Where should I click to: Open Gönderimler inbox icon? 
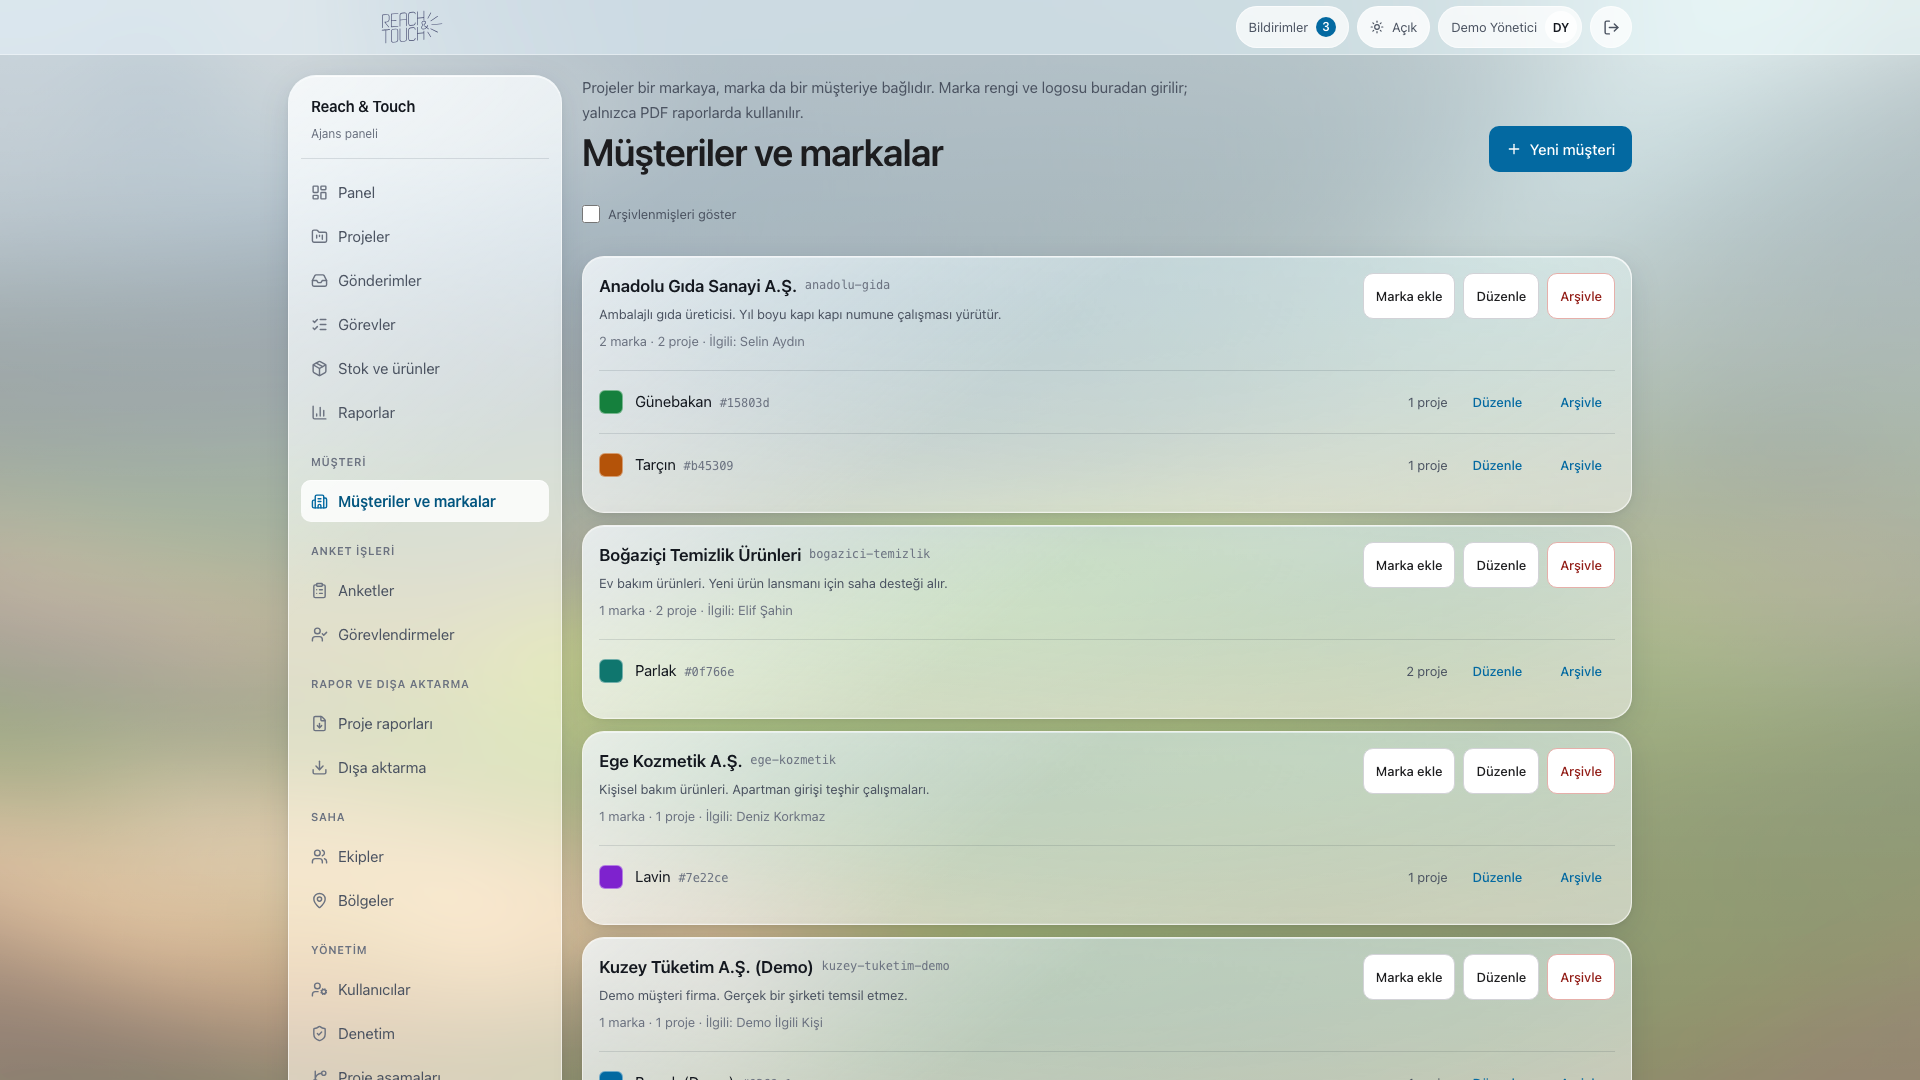pos(319,281)
